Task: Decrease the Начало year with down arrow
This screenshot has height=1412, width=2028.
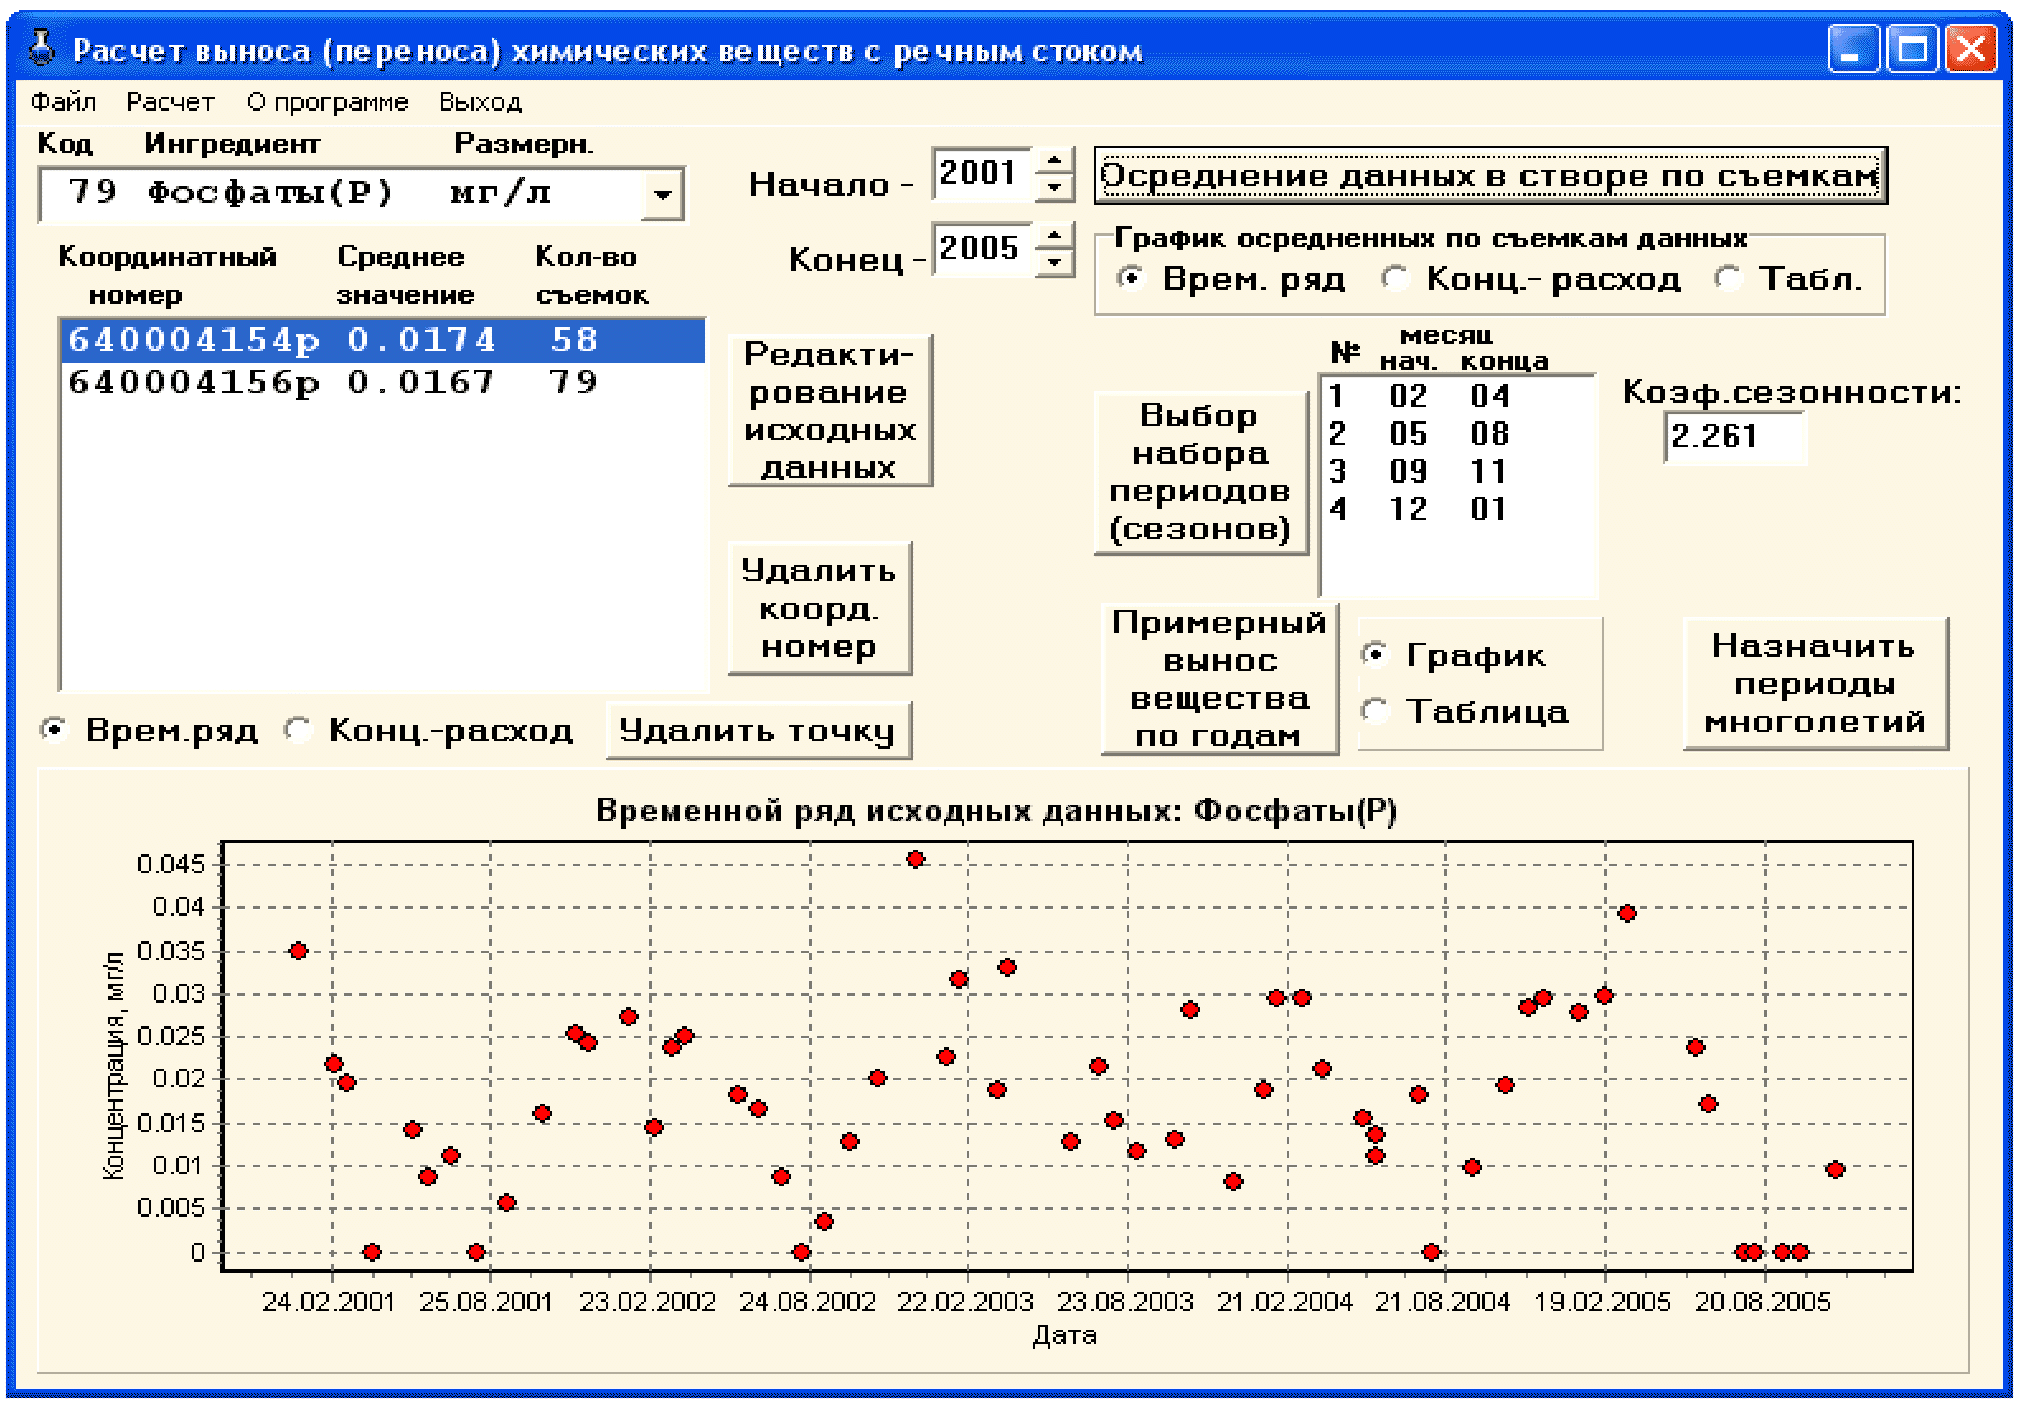Action: pyautogui.click(x=1054, y=187)
